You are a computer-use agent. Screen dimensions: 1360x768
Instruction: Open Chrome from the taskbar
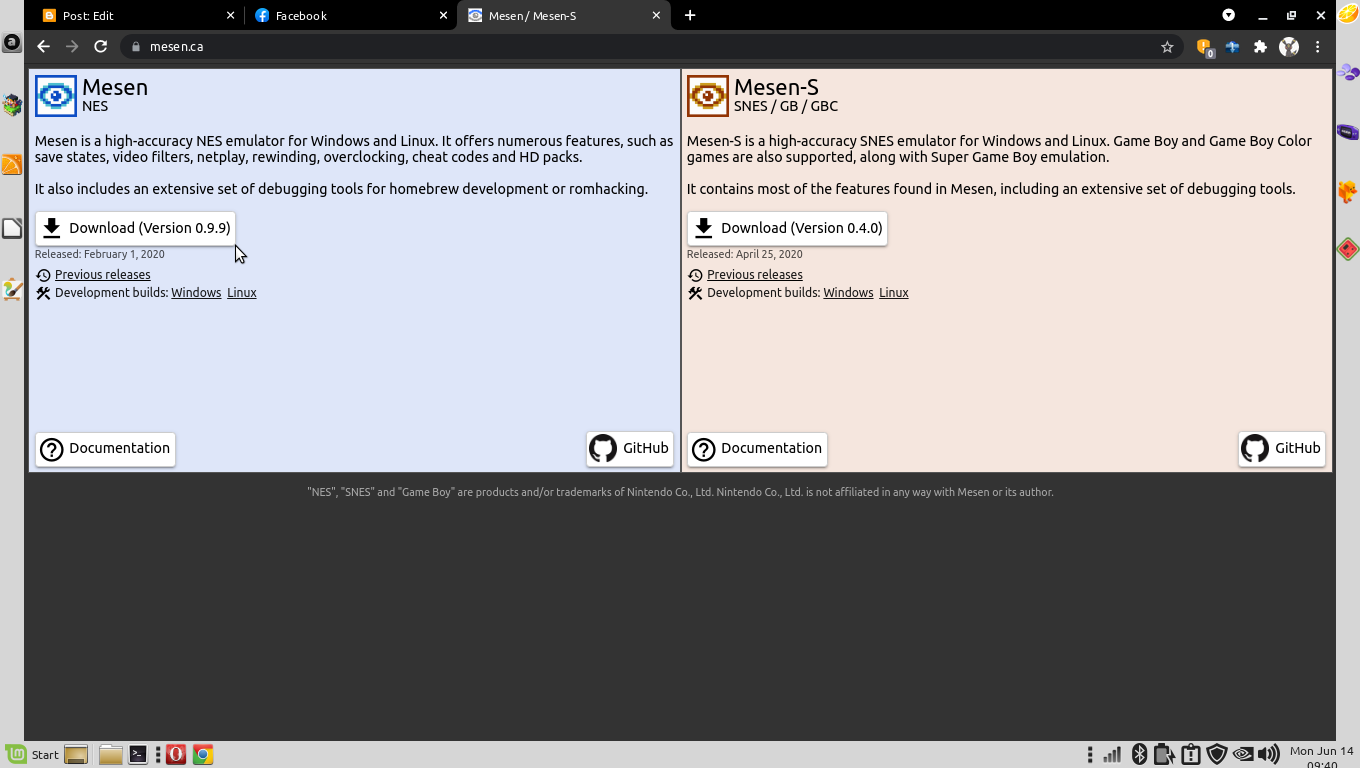203,754
